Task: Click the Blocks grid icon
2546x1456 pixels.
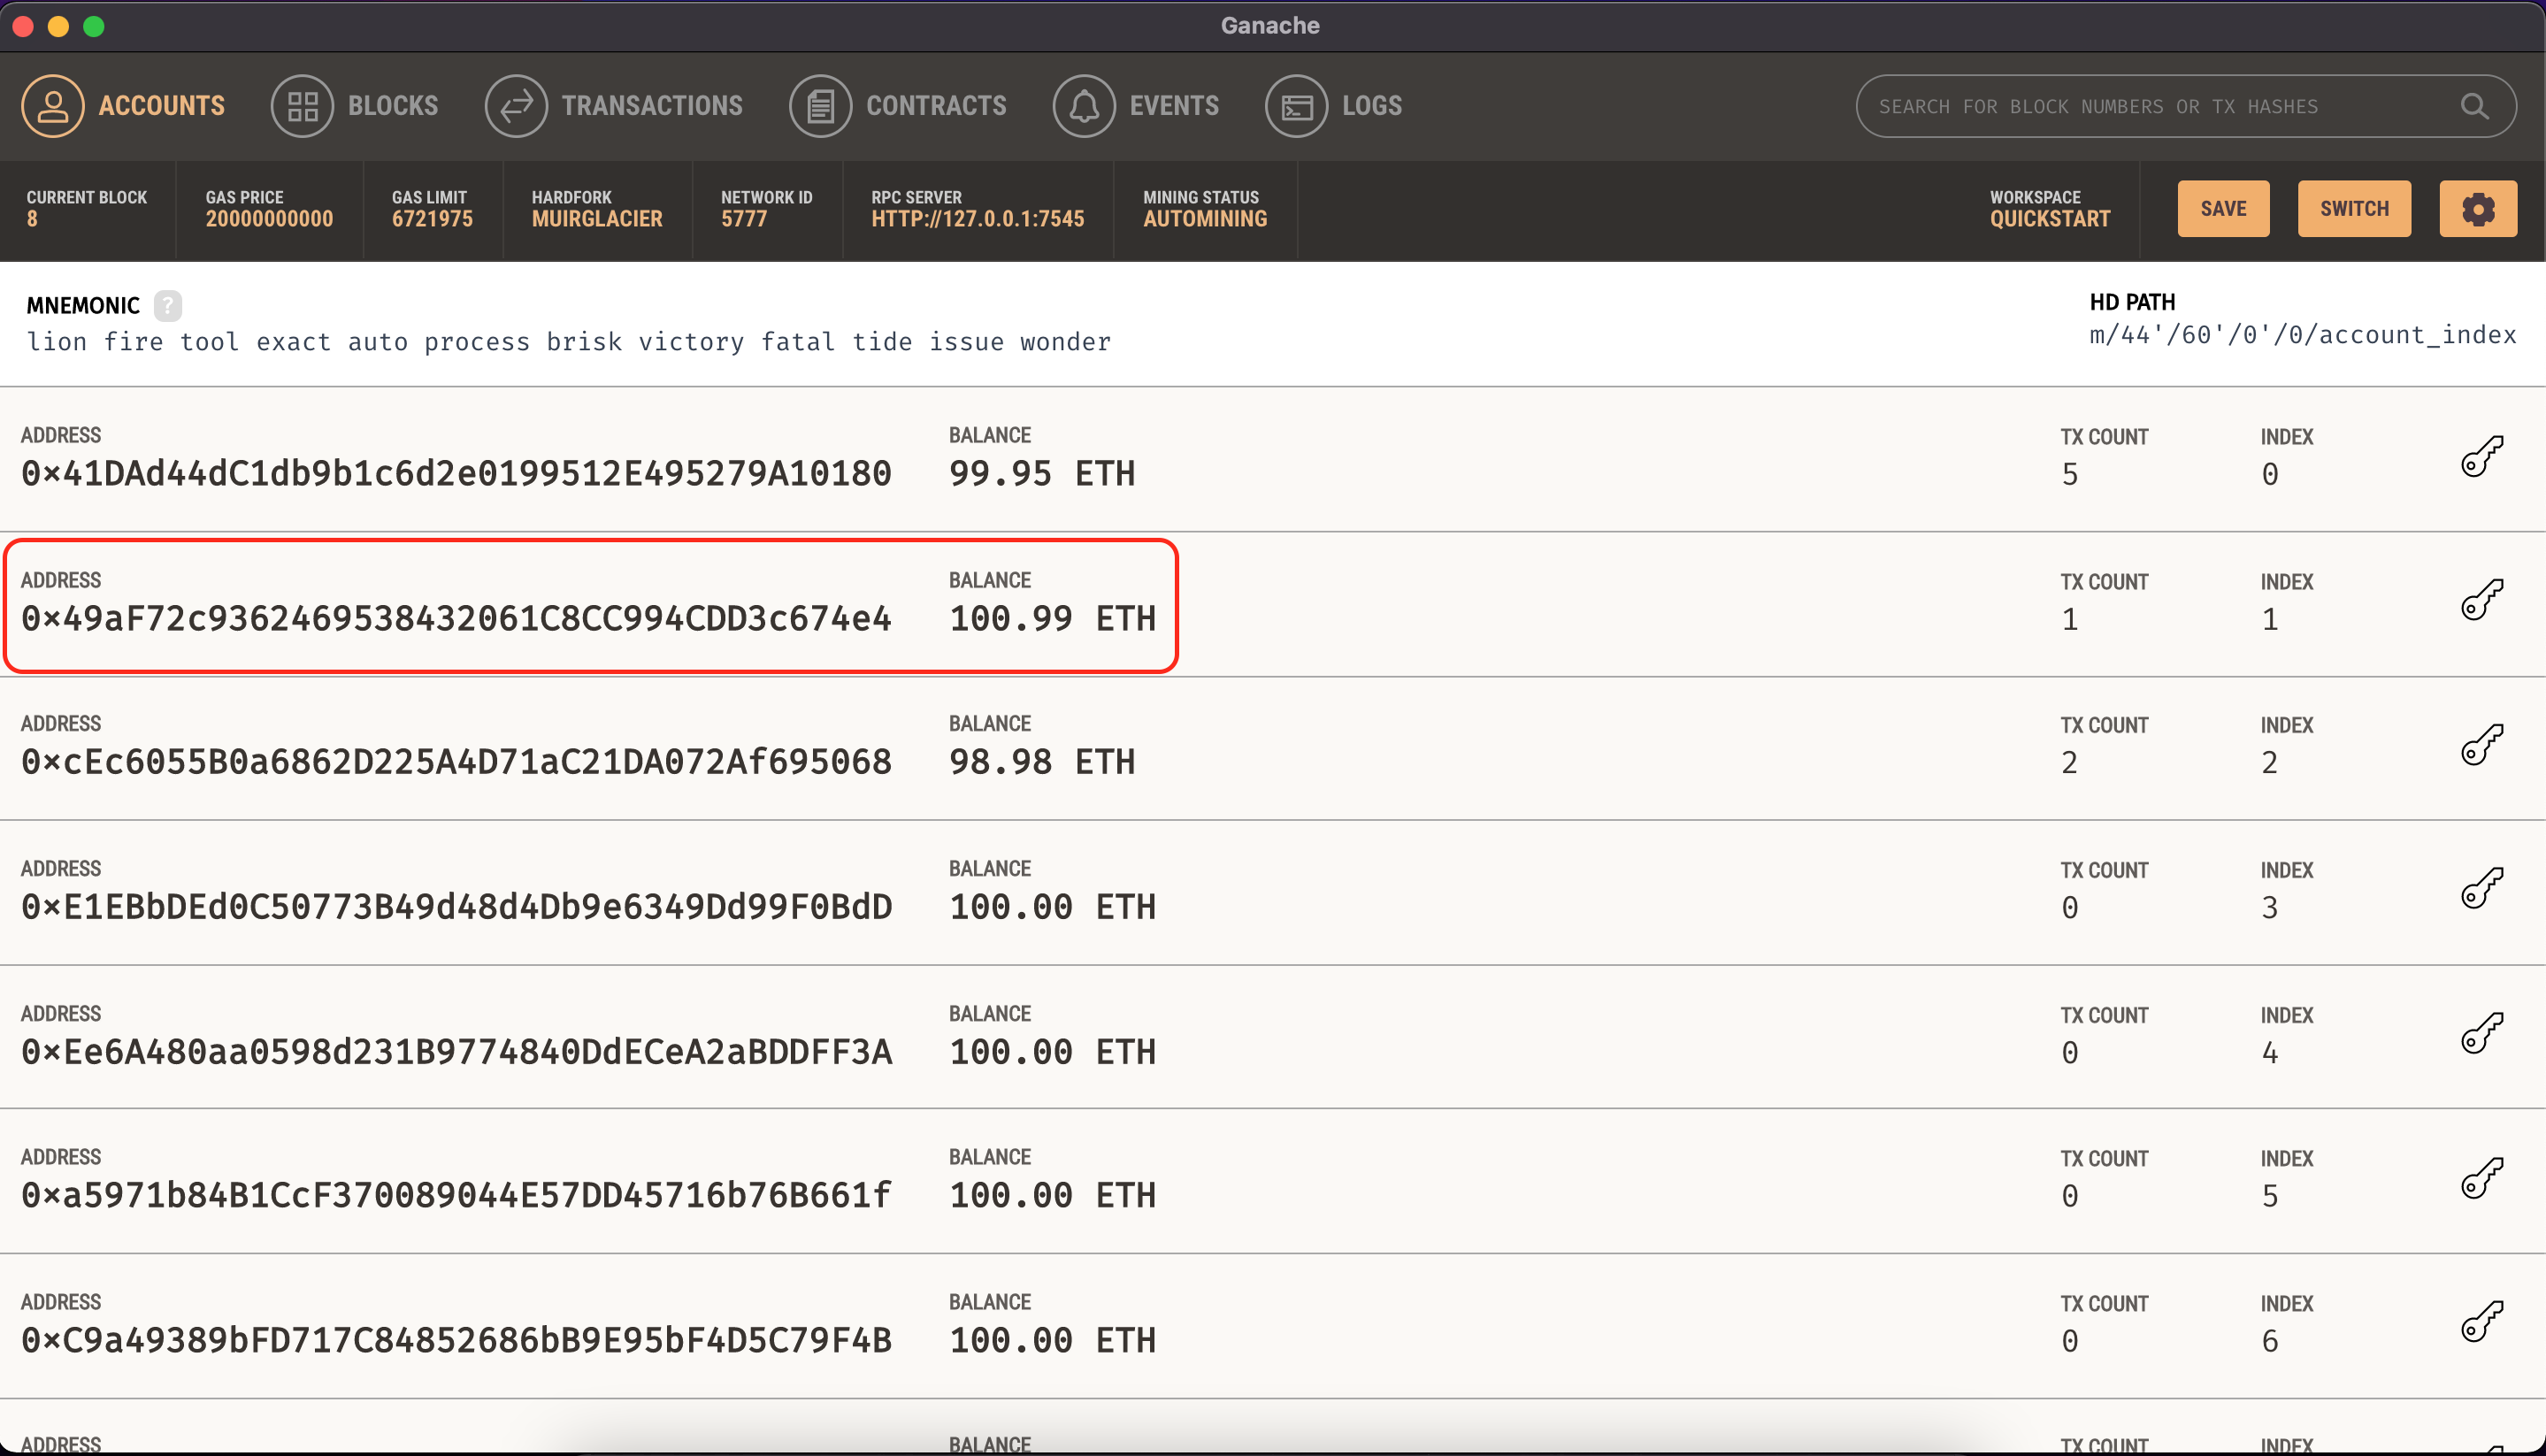Action: coord(302,106)
